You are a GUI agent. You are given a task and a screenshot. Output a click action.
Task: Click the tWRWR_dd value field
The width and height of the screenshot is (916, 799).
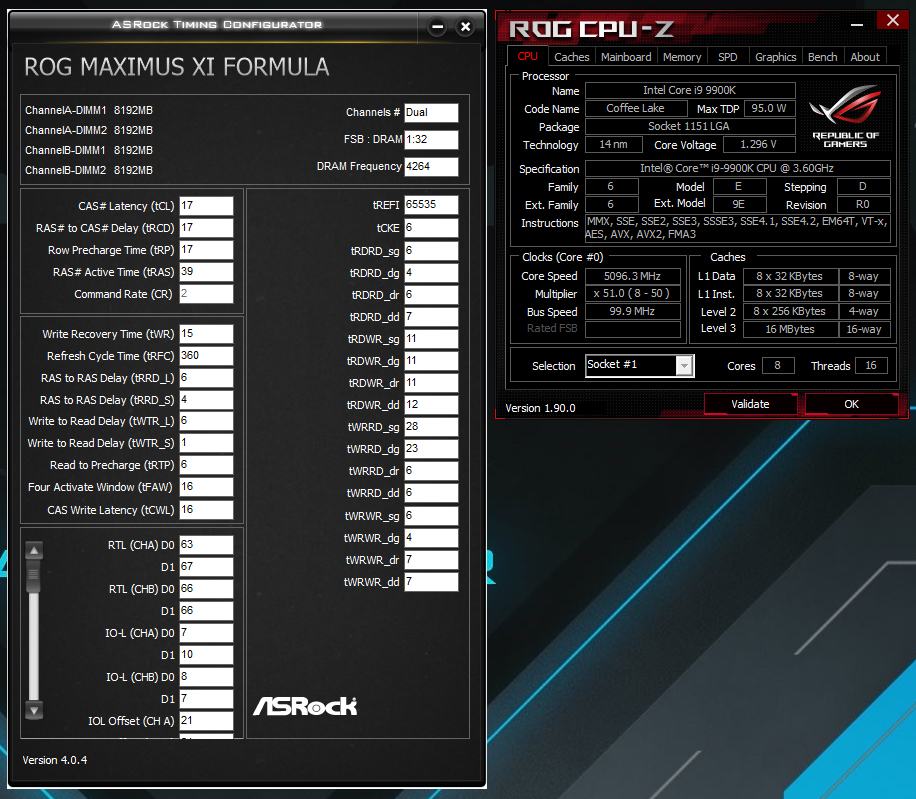[431, 582]
